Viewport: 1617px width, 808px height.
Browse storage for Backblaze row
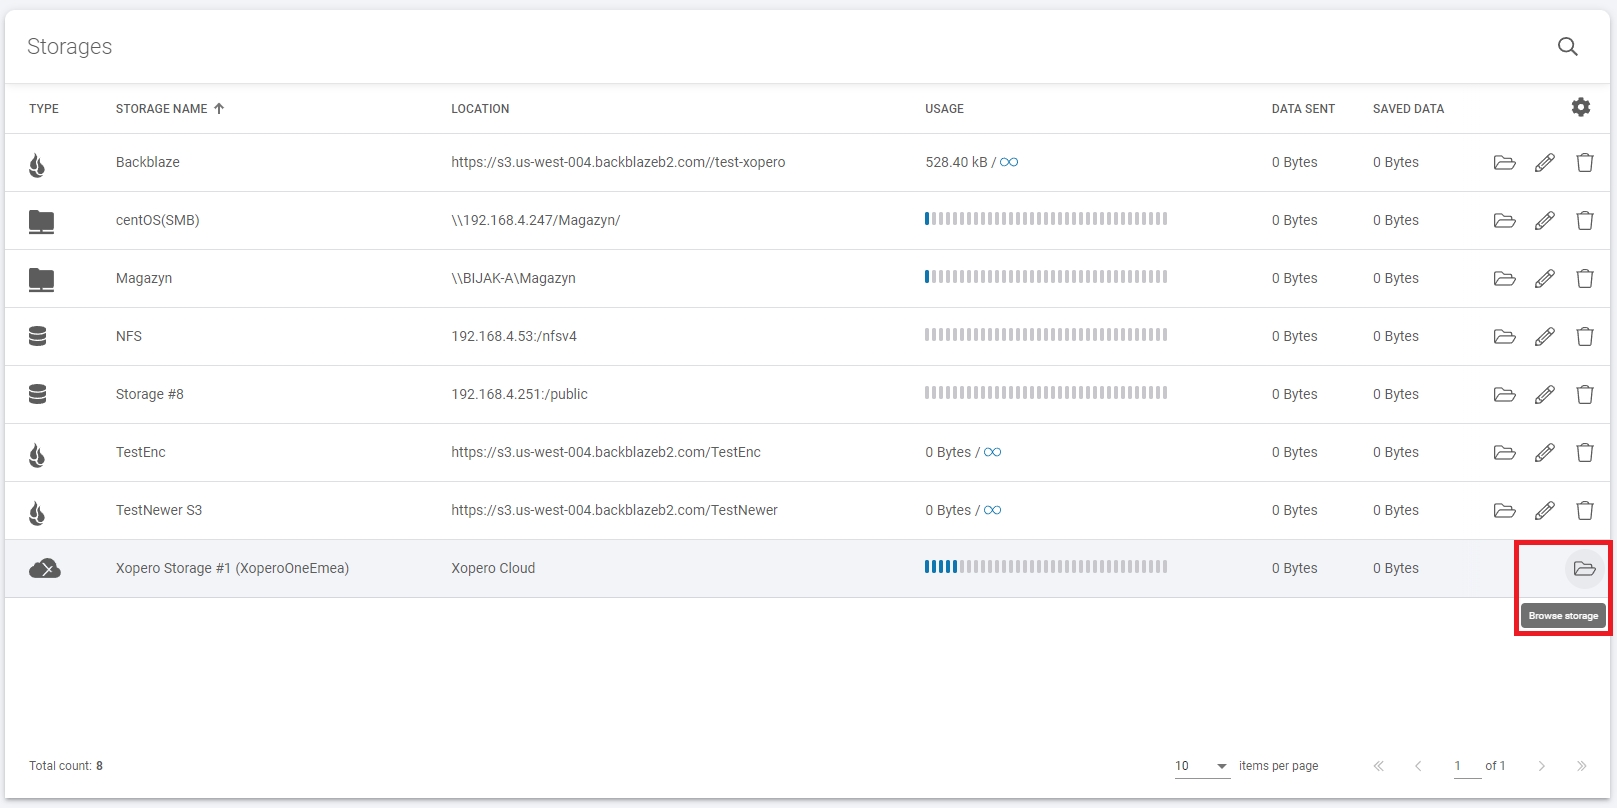click(x=1504, y=163)
